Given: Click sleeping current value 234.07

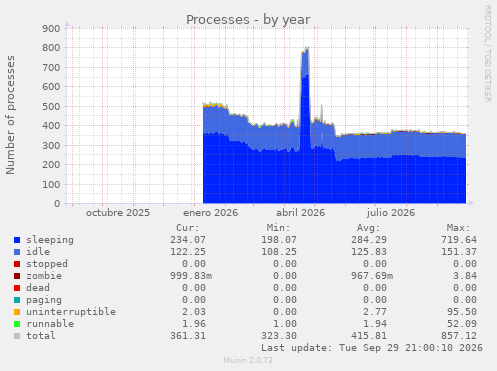Looking at the screenshot, I should [x=188, y=240].
